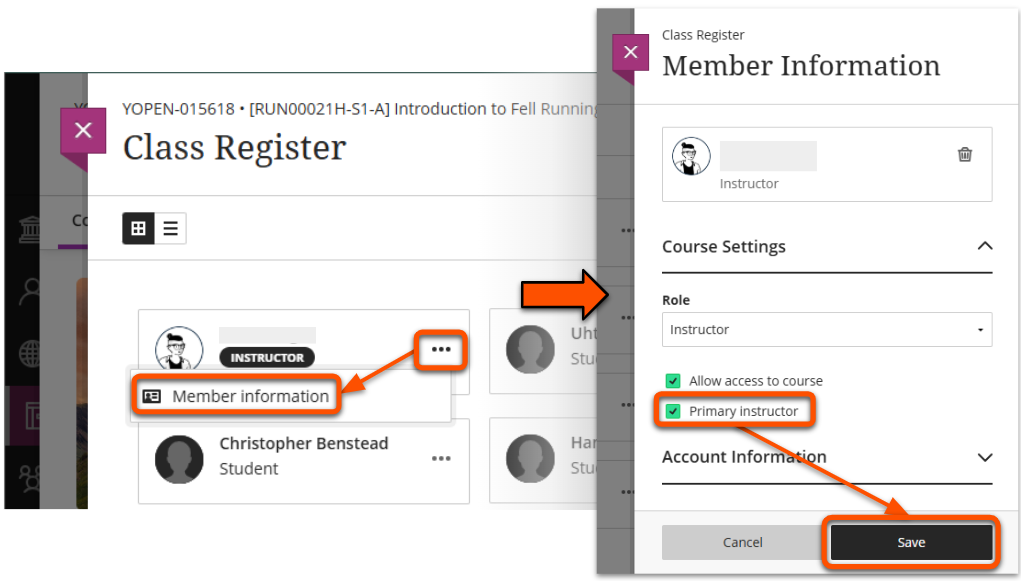Expand the Account Information section

(x=985, y=457)
